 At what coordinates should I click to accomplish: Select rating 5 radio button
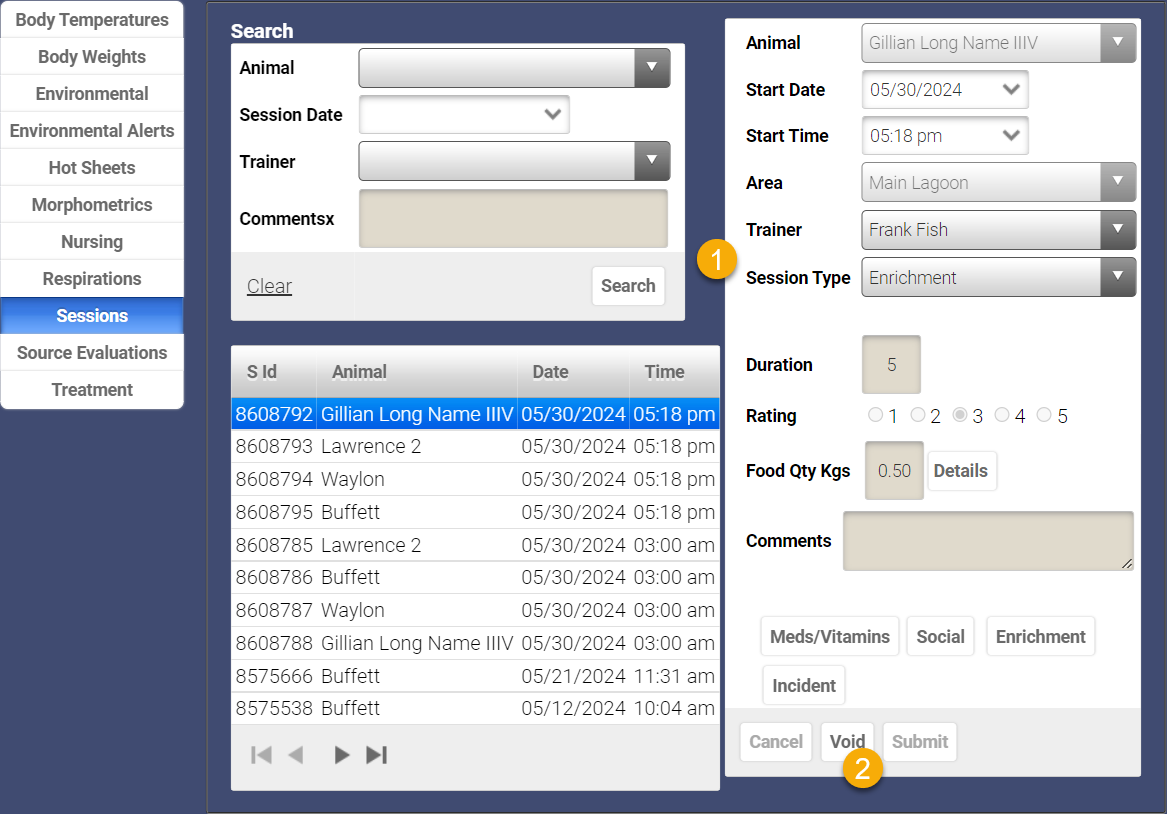click(x=1044, y=415)
